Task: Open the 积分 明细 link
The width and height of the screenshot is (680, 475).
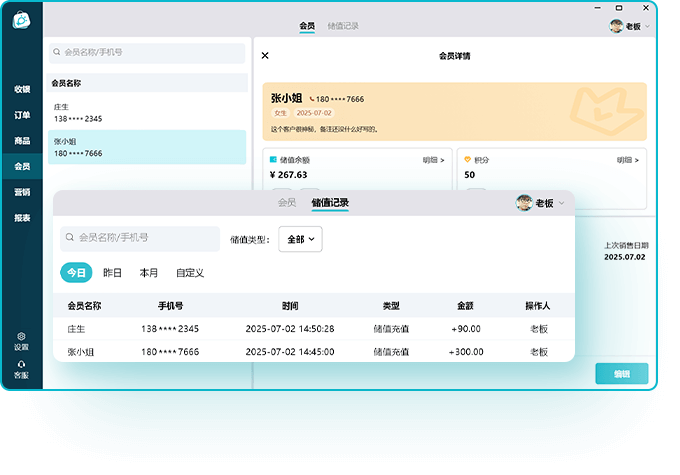Action: tap(628, 160)
